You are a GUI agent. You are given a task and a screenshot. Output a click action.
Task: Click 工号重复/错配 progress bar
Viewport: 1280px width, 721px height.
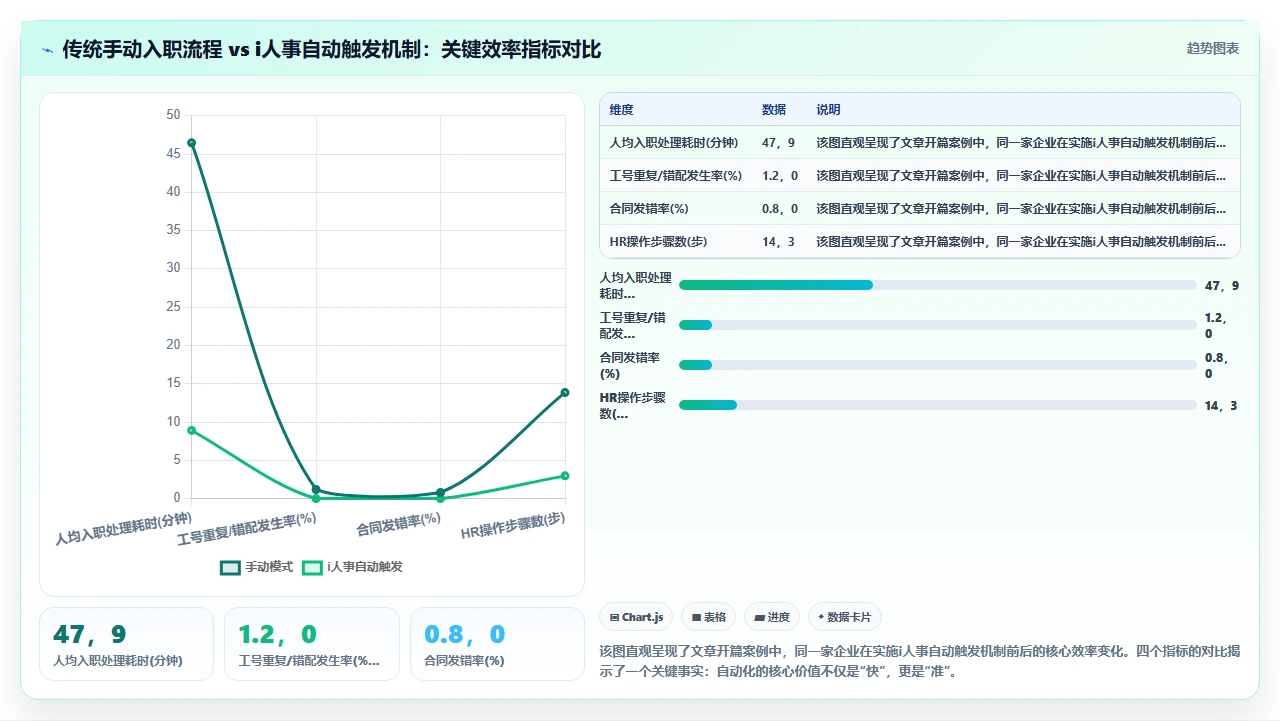coord(937,325)
